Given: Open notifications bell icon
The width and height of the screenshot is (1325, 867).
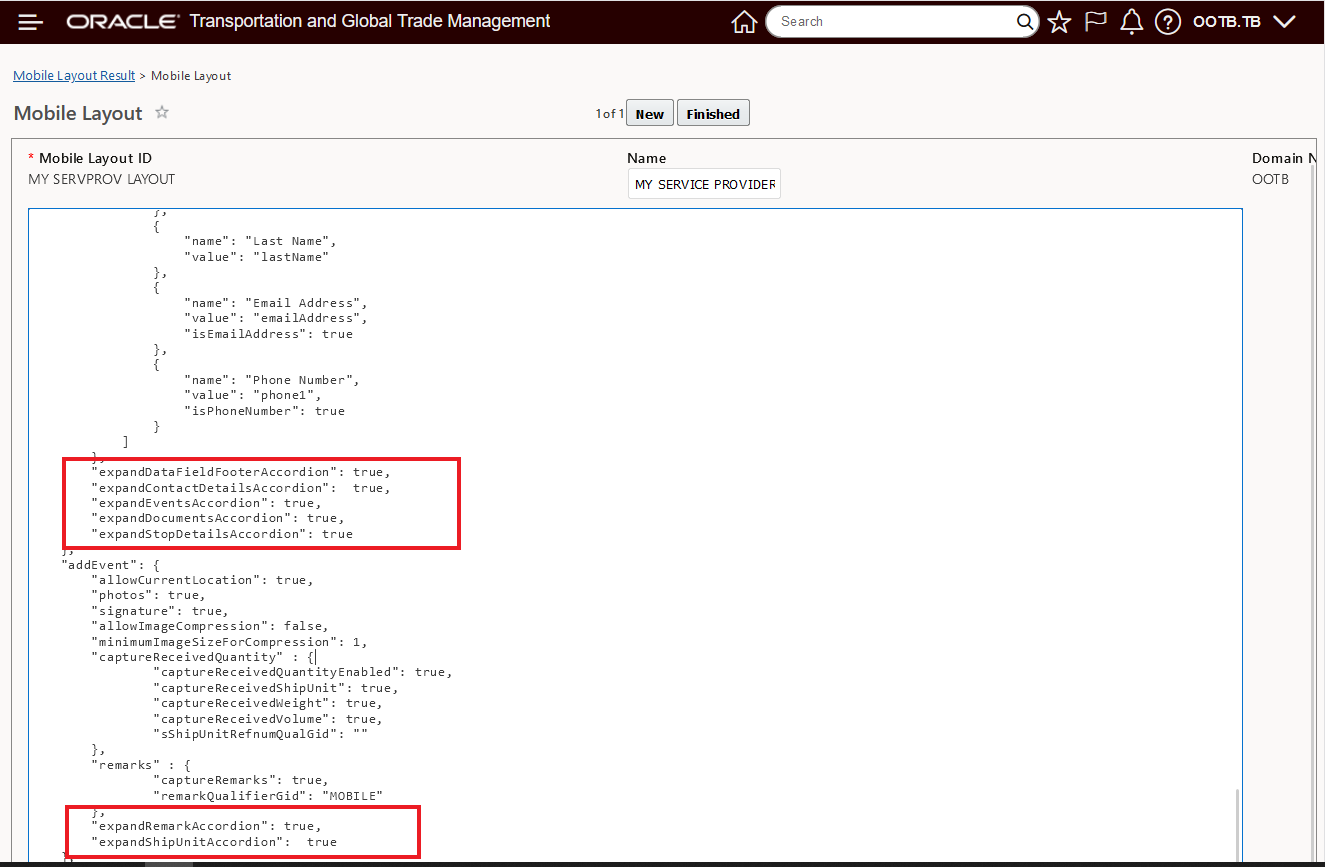Looking at the screenshot, I should 1131,22.
